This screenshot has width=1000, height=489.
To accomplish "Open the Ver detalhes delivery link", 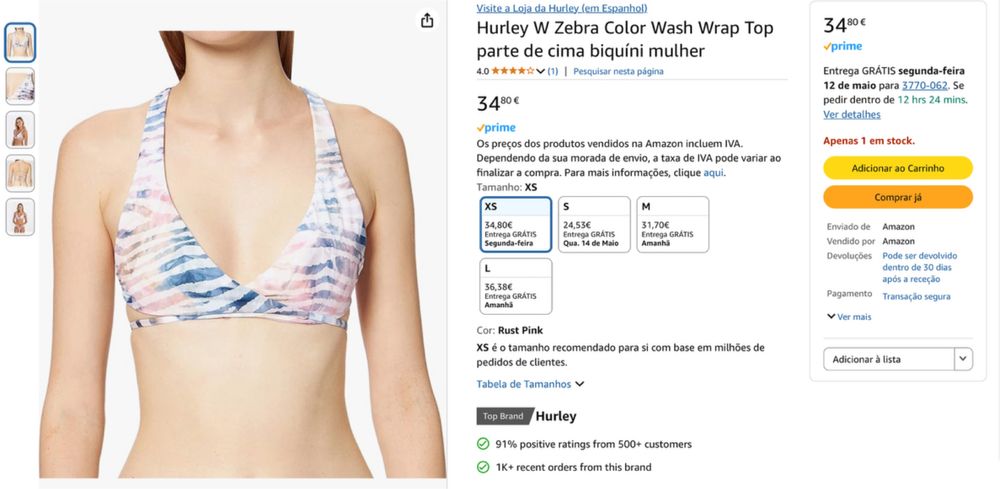I will (851, 115).
